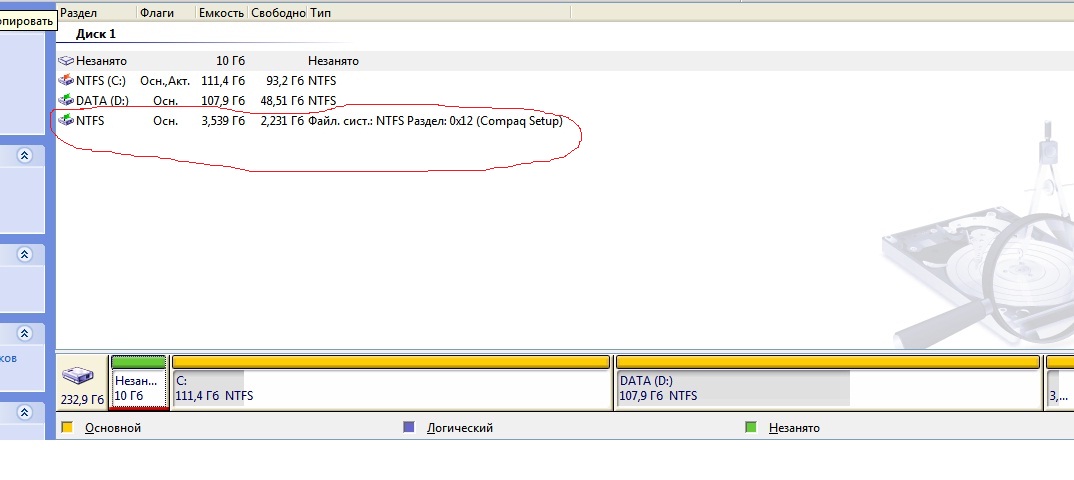1074x480 pixels.
Task: Collapse the second sidebar panel chevron
Action: (x=25, y=255)
